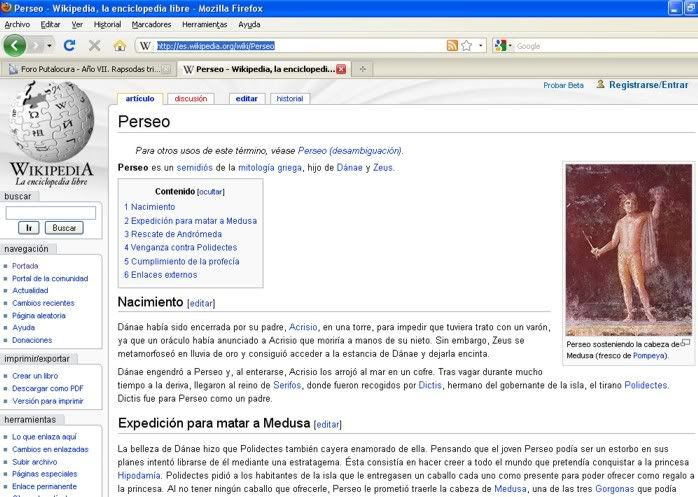
Task: Click the Probar Beta link
Action: (x=563, y=85)
